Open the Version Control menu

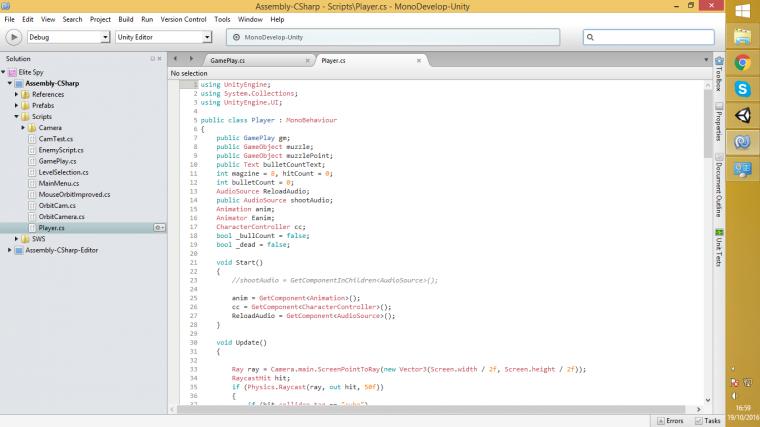(183, 19)
